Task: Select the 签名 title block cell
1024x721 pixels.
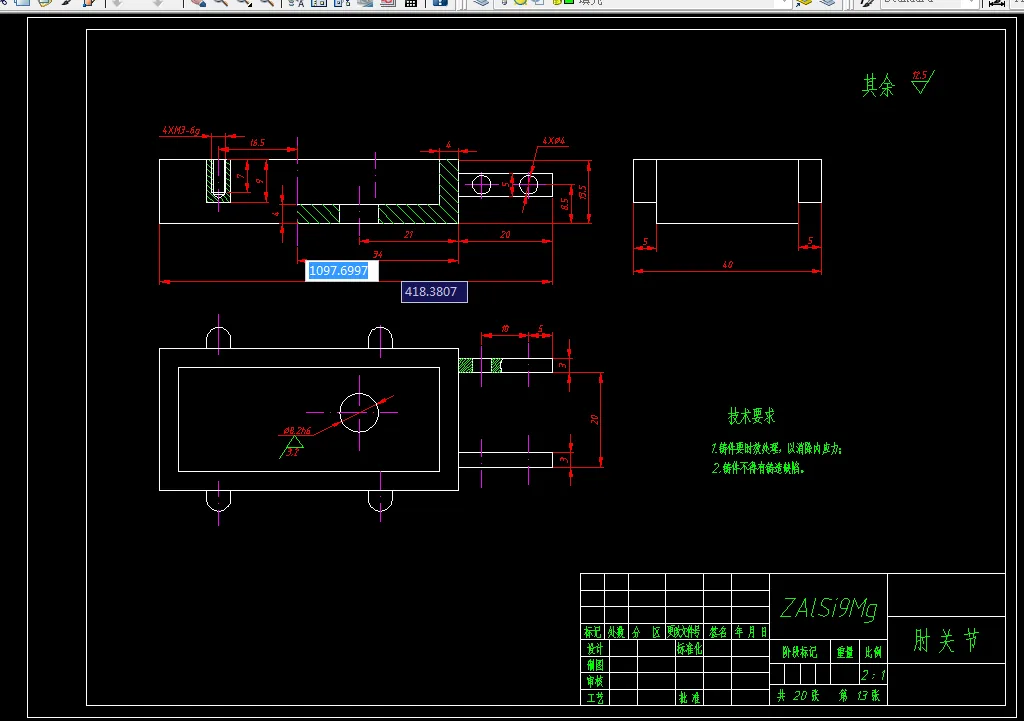Action: 718,632
